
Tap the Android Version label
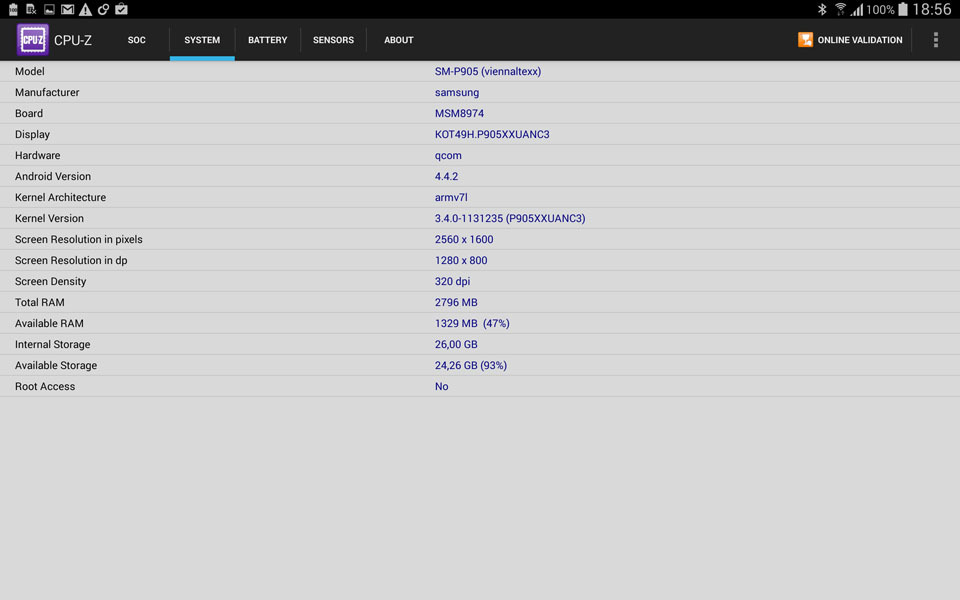point(53,176)
